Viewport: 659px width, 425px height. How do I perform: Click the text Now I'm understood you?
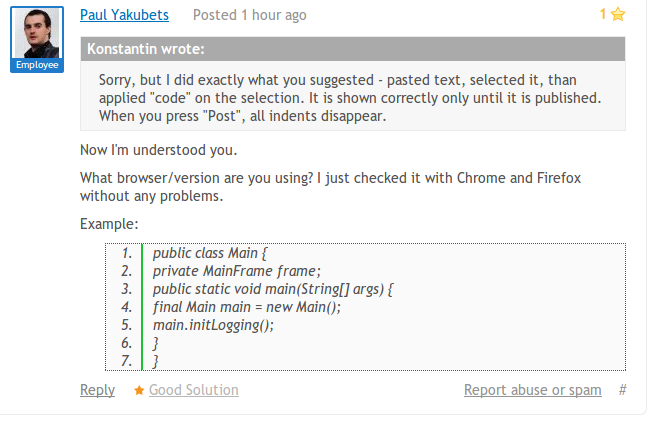pyautogui.click(x=158, y=150)
